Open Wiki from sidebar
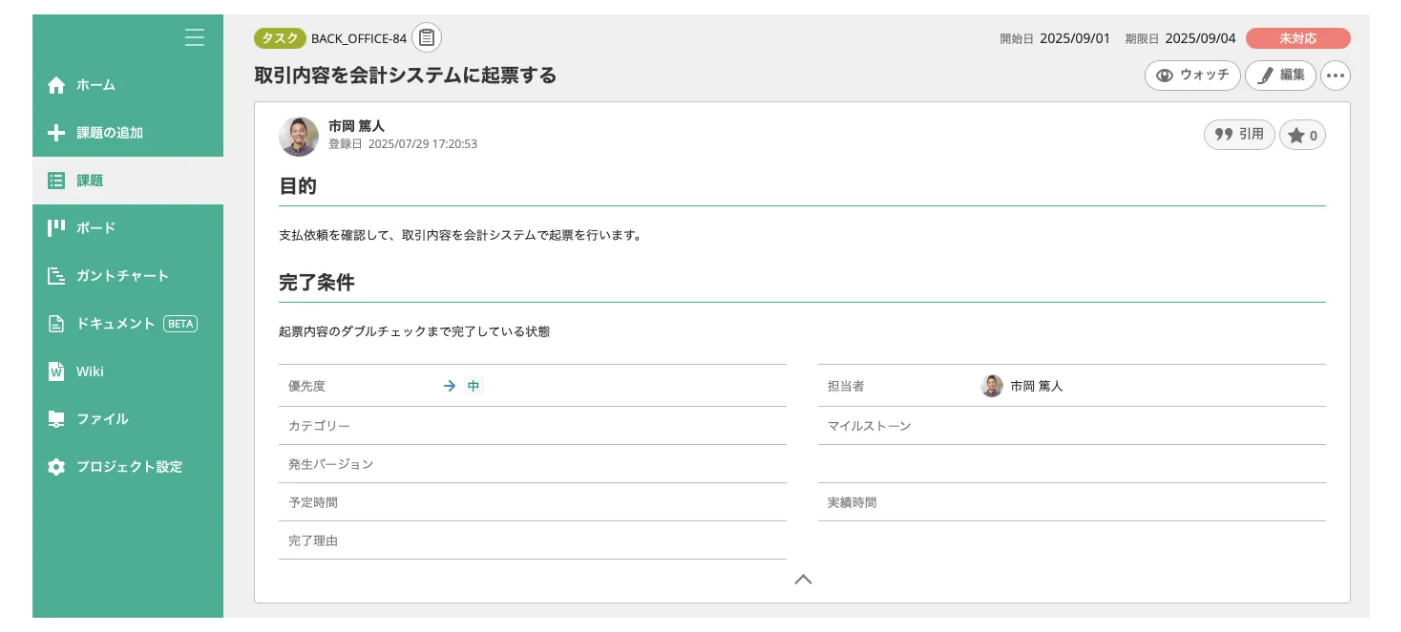The width and height of the screenshot is (1401, 632). (x=128, y=371)
